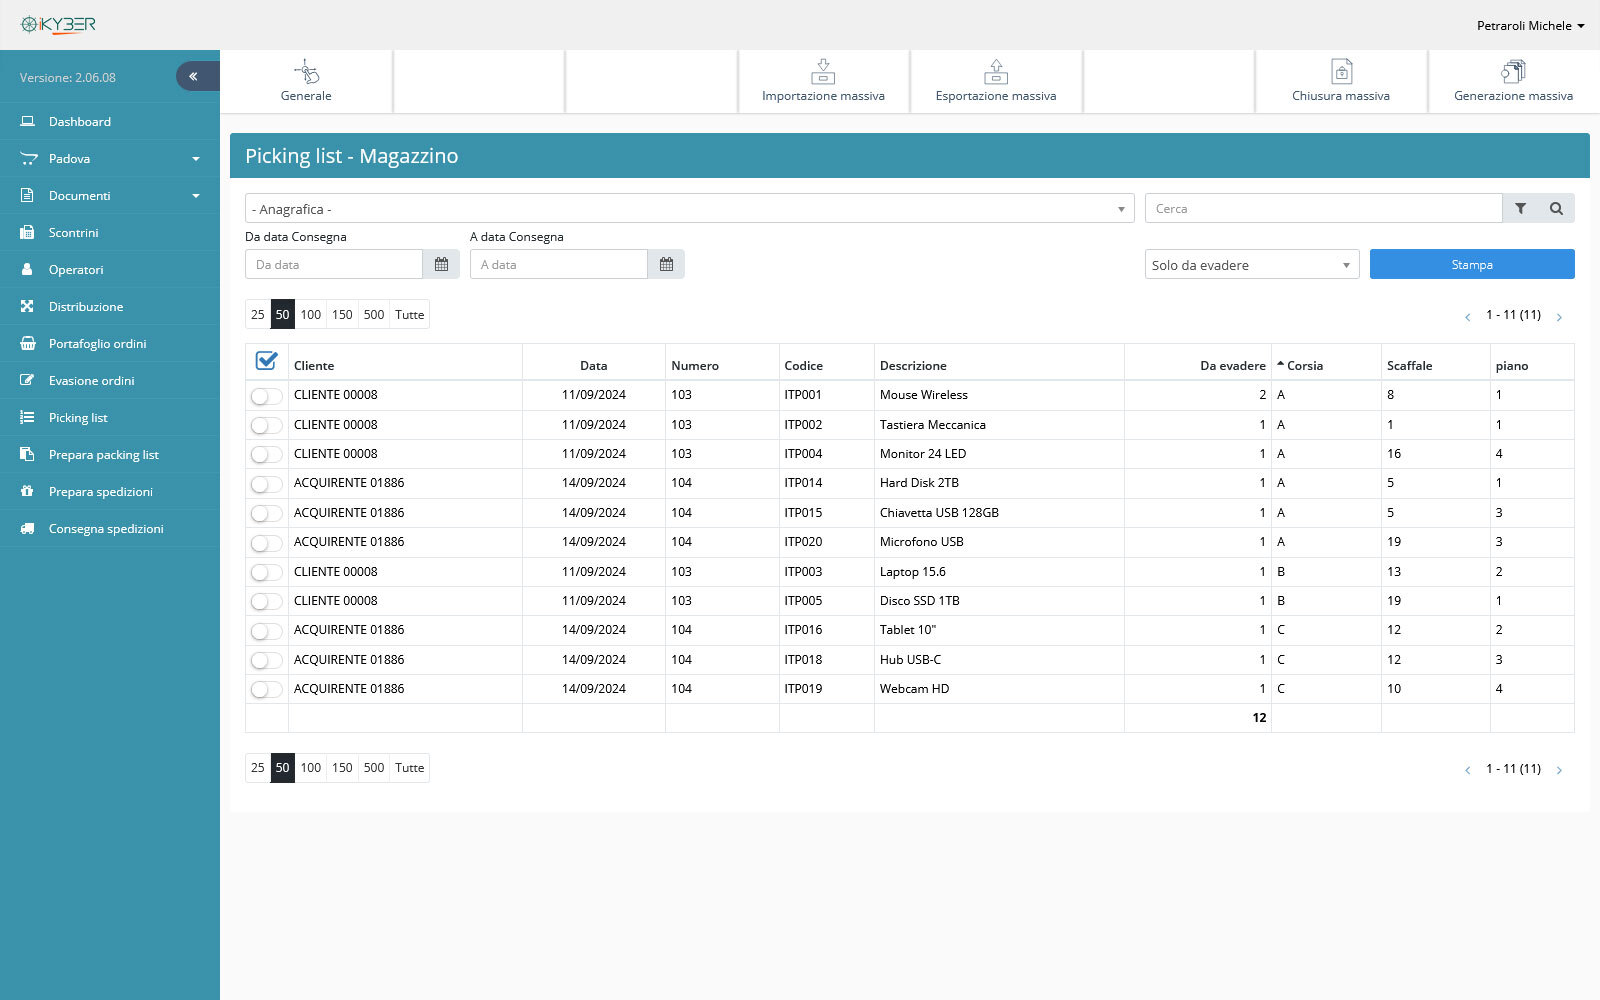Set top page size to Tutte

pos(409,314)
